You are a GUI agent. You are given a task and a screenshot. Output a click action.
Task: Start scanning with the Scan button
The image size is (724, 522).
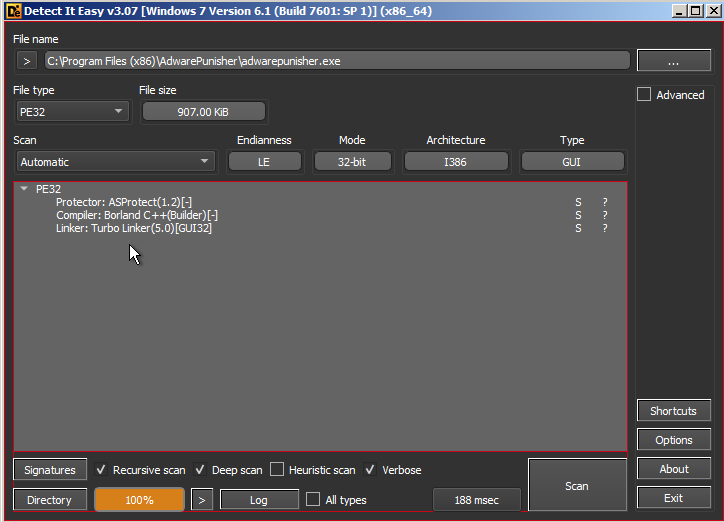click(x=577, y=485)
